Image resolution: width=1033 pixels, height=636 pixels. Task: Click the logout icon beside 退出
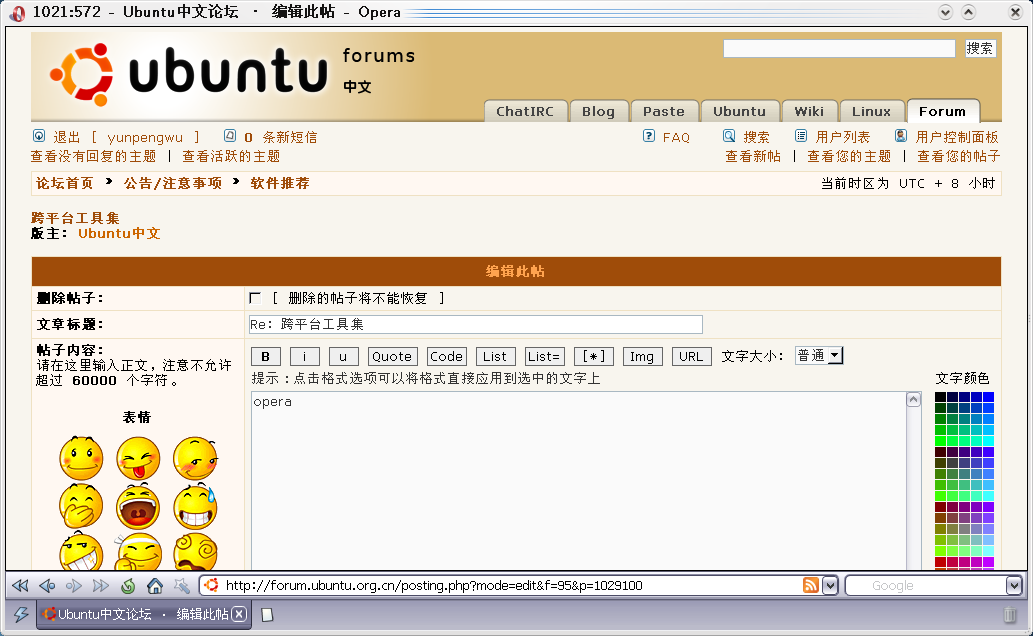coord(39,136)
